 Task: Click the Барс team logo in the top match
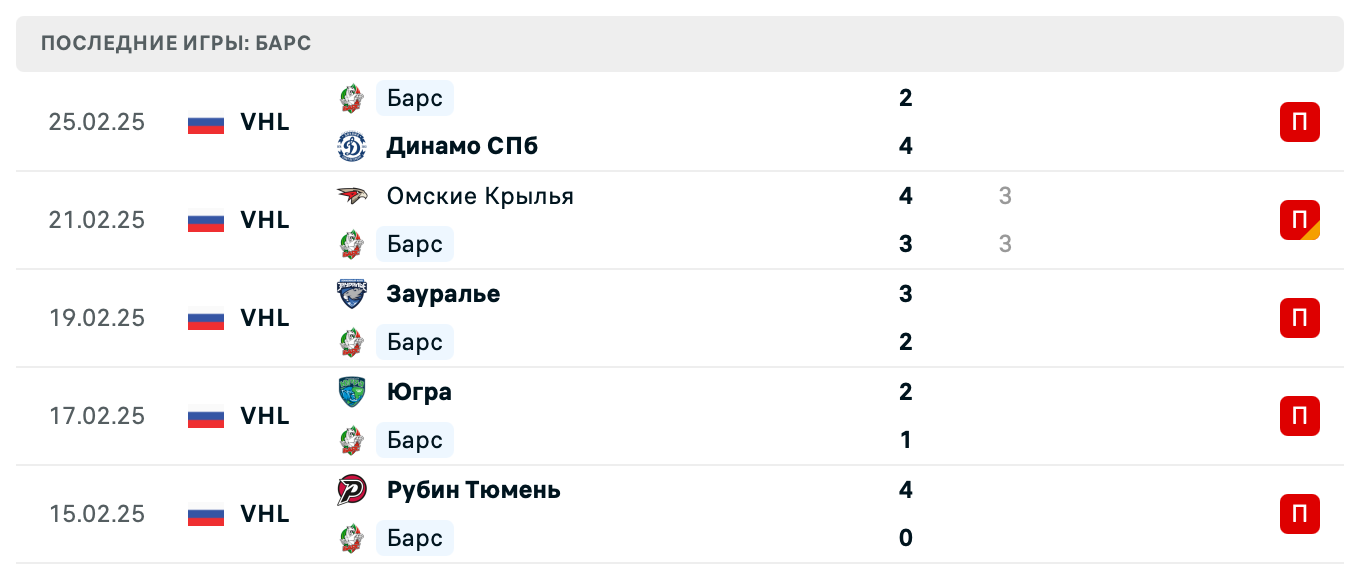coord(352,98)
